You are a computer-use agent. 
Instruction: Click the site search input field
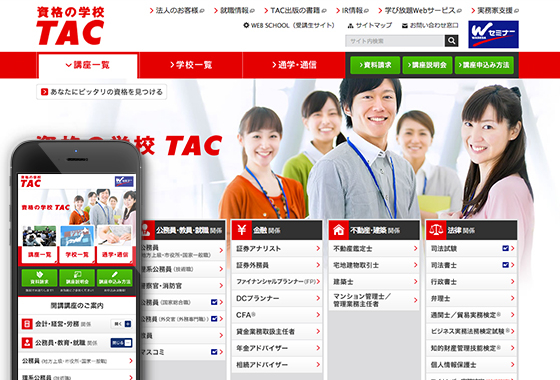point(395,41)
